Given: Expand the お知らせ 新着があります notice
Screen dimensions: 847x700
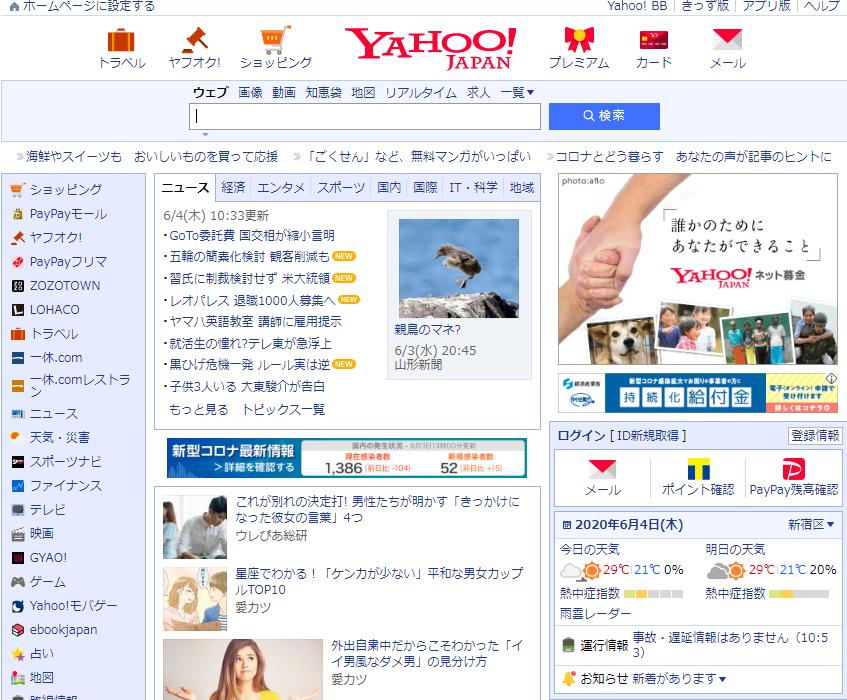Looking at the screenshot, I should (650, 678).
